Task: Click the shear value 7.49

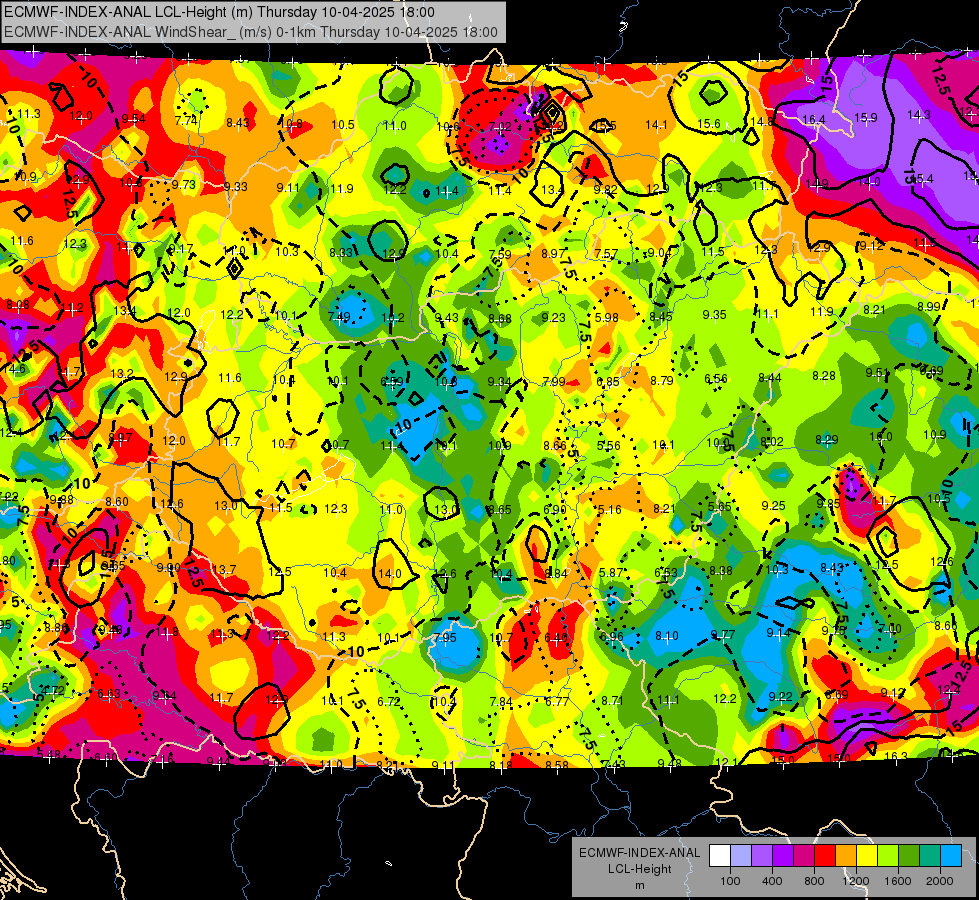Action: pos(339,317)
